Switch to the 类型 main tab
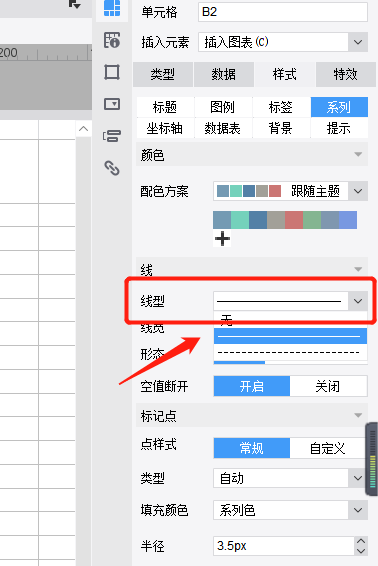378x566 pixels. [162, 74]
